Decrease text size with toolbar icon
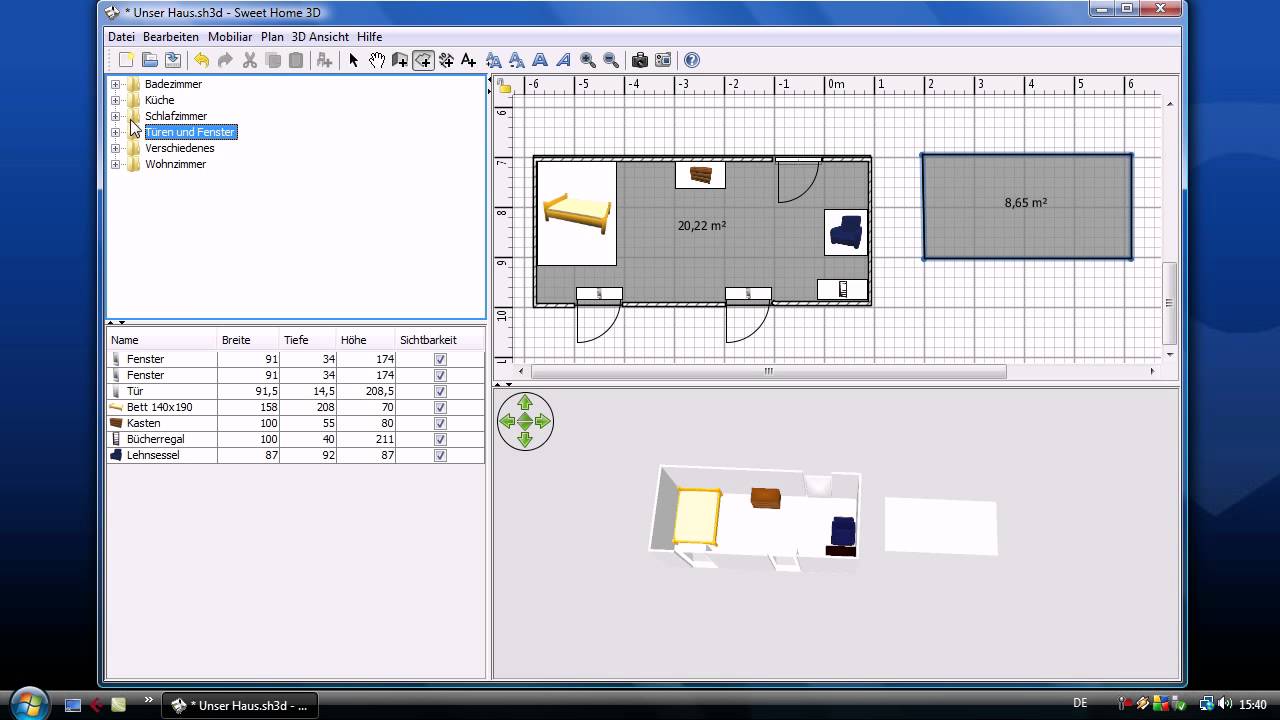This screenshot has width=1280, height=720. click(517, 60)
